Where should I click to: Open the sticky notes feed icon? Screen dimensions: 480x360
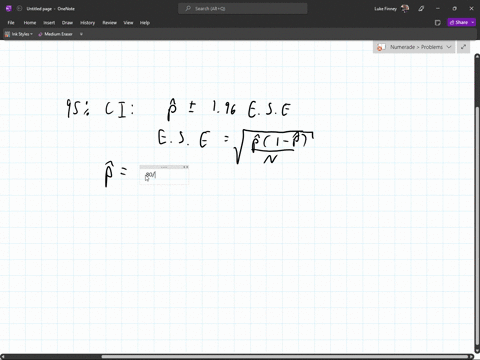pyautogui.click(x=438, y=23)
